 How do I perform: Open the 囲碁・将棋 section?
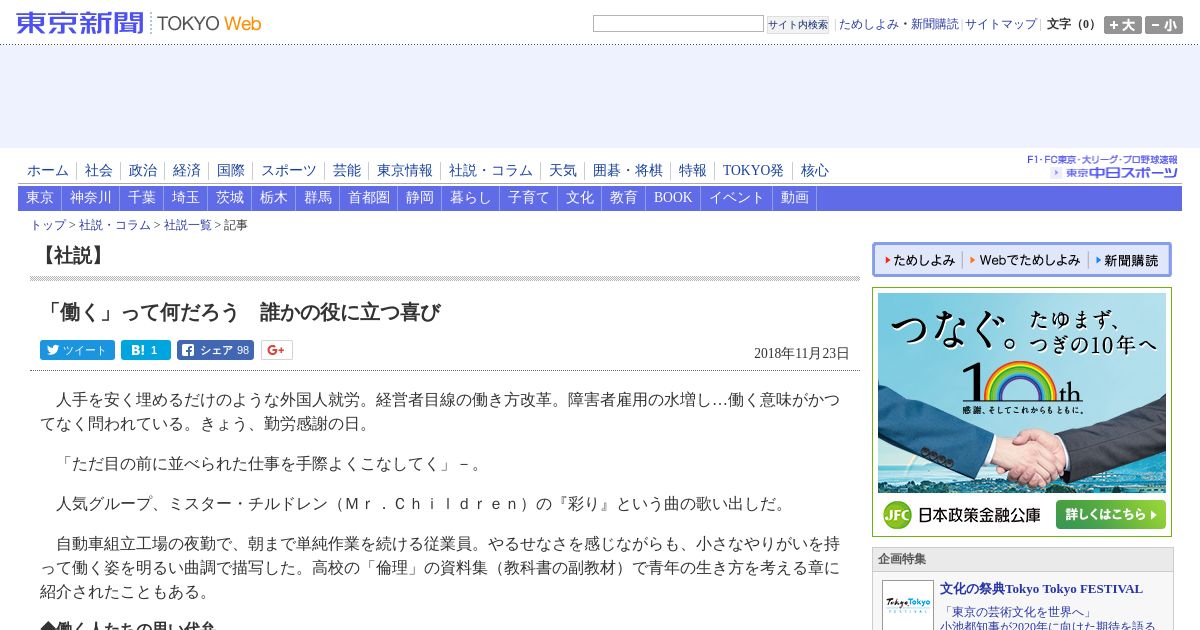coord(628,171)
